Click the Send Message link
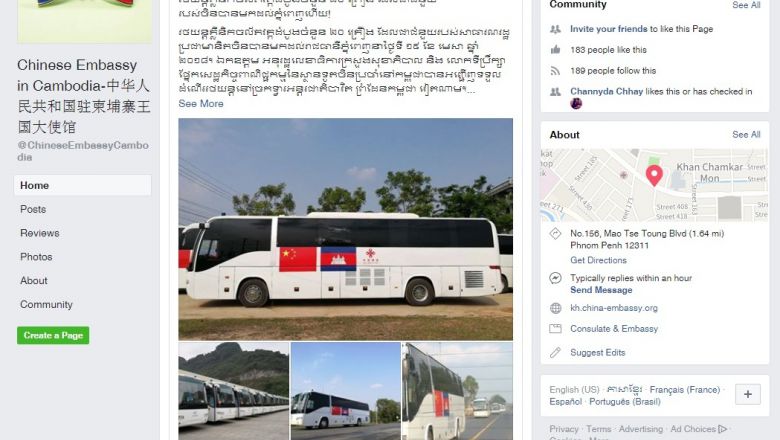 point(601,290)
